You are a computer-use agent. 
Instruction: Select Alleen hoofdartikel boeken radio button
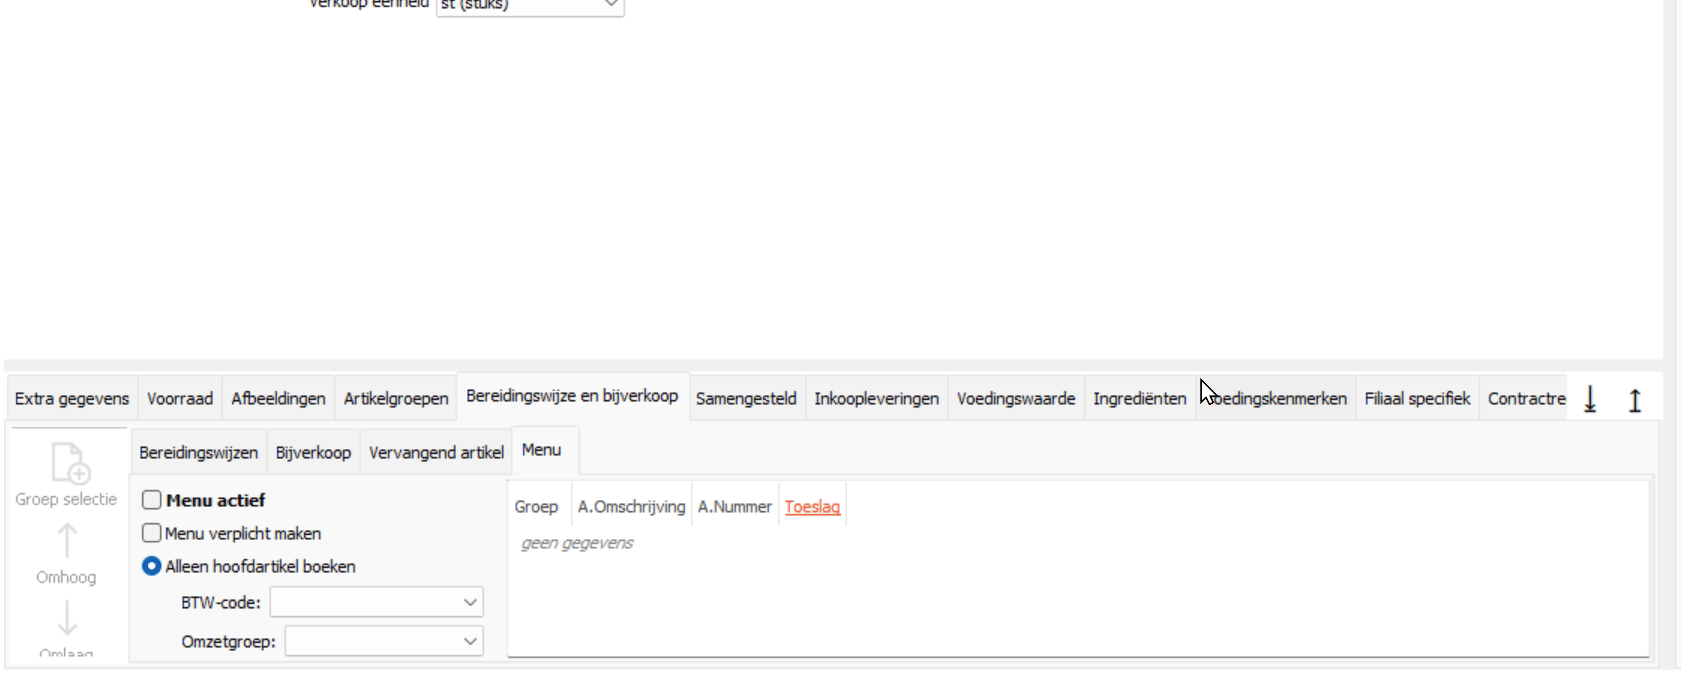click(152, 566)
